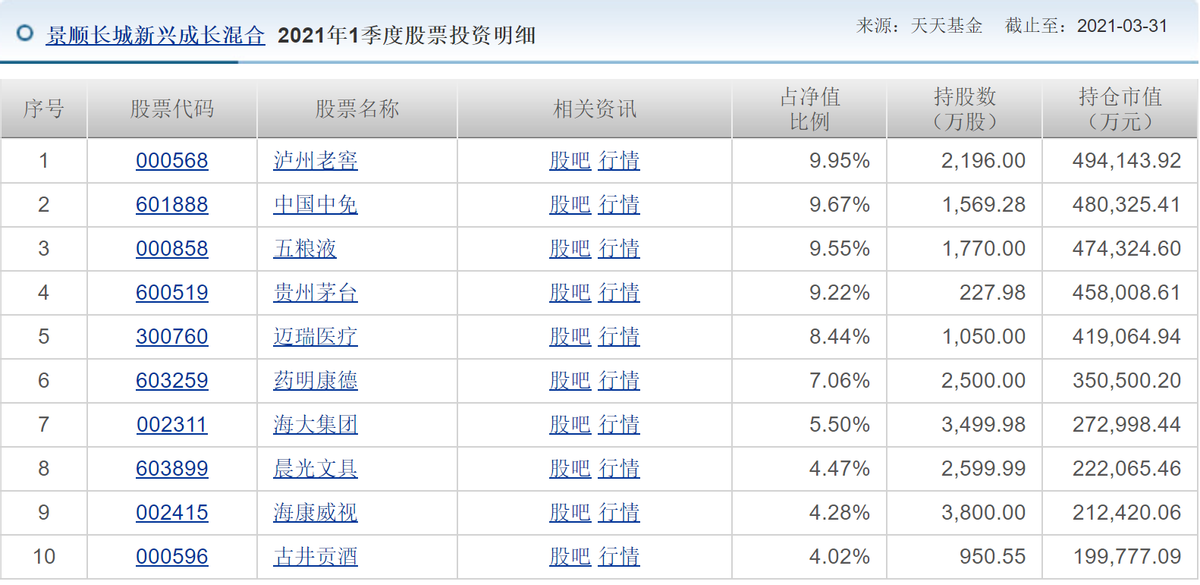Open stock code 000858
Screen dimensions: 1200x585
pos(172,249)
